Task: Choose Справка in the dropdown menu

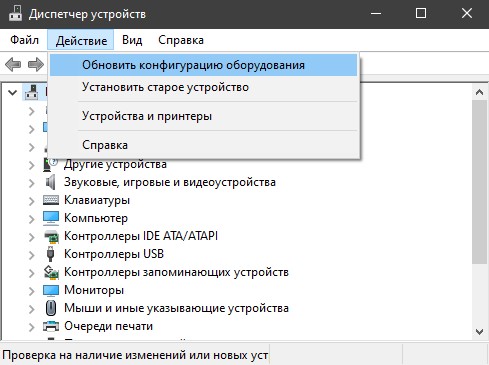Action: [x=203, y=145]
